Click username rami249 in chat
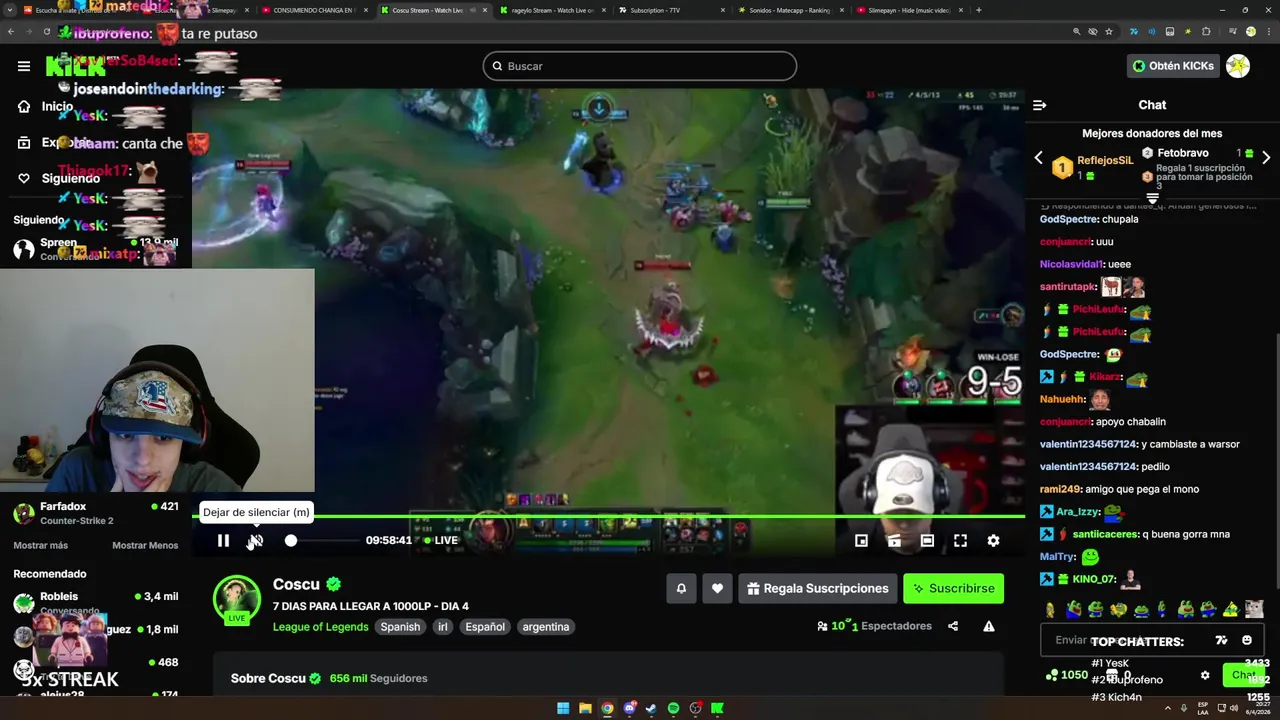The image size is (1280, 720). coord(1060,489)
